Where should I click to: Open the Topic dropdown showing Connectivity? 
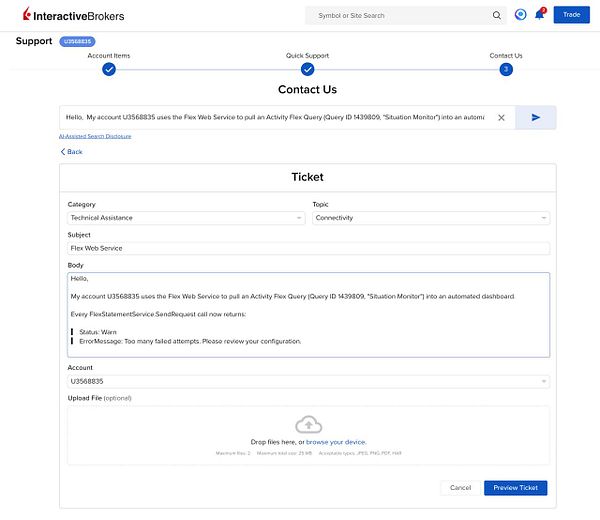tap(431, 218)
